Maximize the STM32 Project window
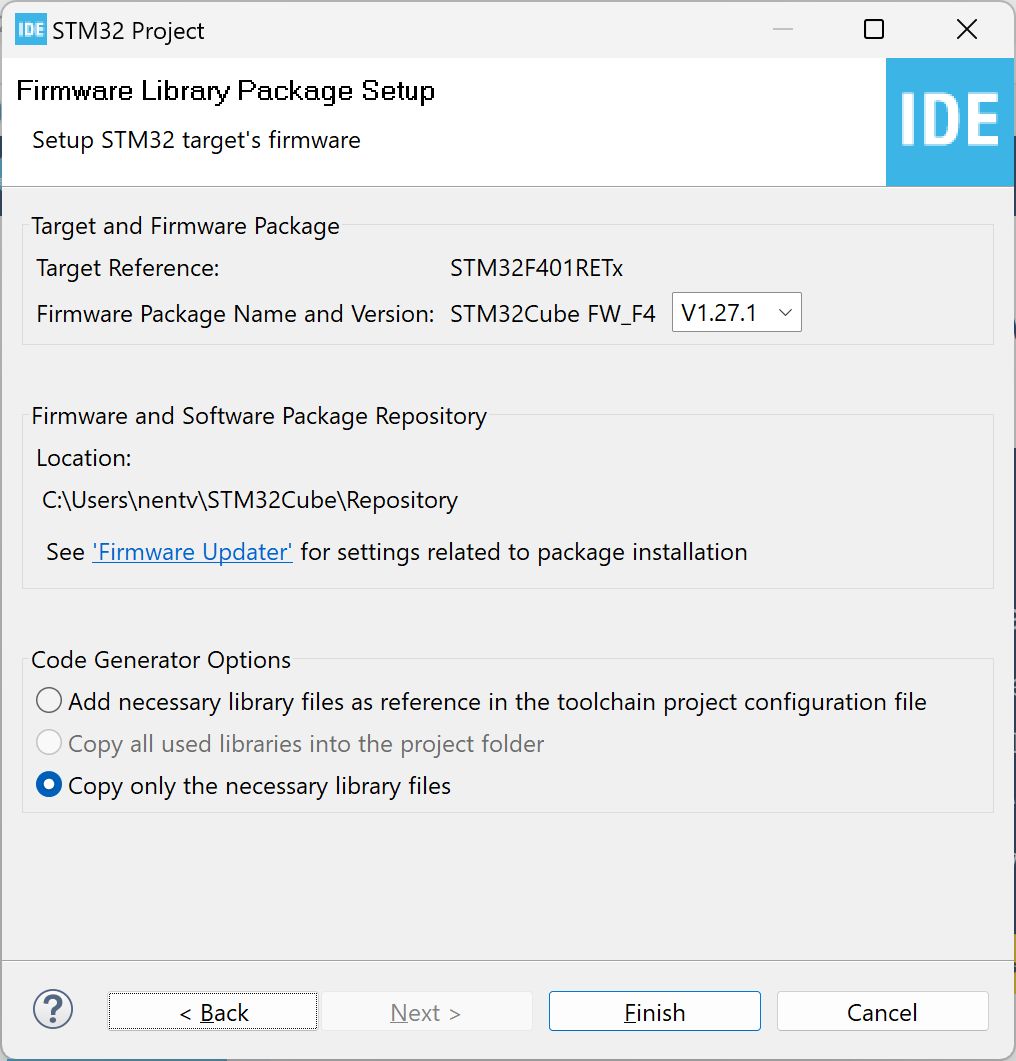1016x1061 pixels. click(874, 30)
